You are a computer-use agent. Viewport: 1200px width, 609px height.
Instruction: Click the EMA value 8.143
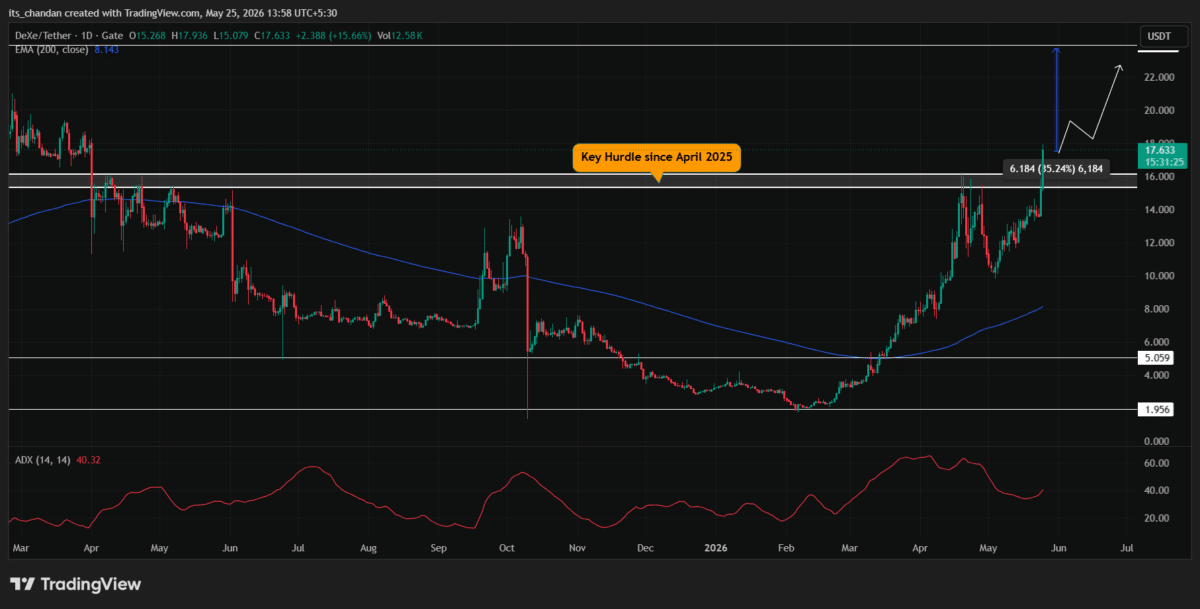click(x=108, y=49)
